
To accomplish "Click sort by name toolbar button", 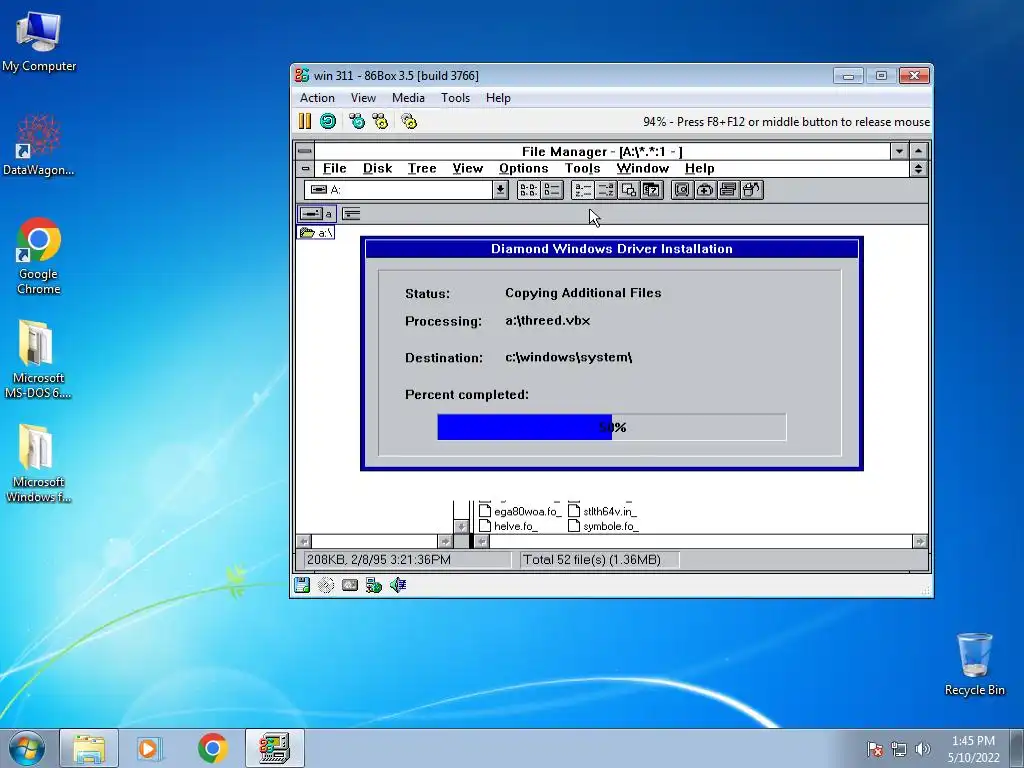I will 582,190.
